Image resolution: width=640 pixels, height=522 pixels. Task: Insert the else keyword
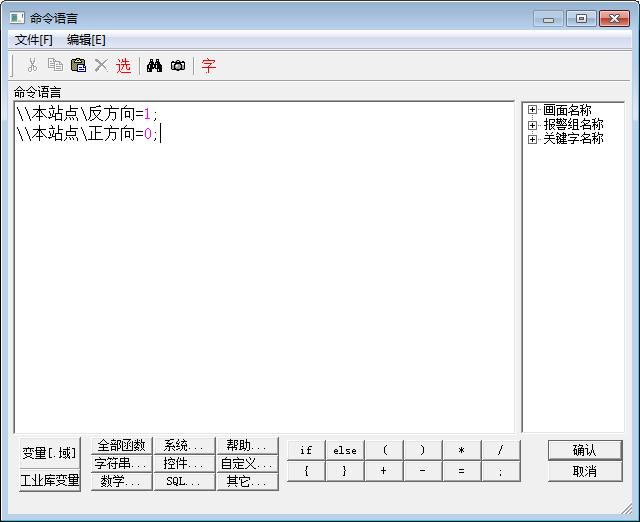point(345,450)
